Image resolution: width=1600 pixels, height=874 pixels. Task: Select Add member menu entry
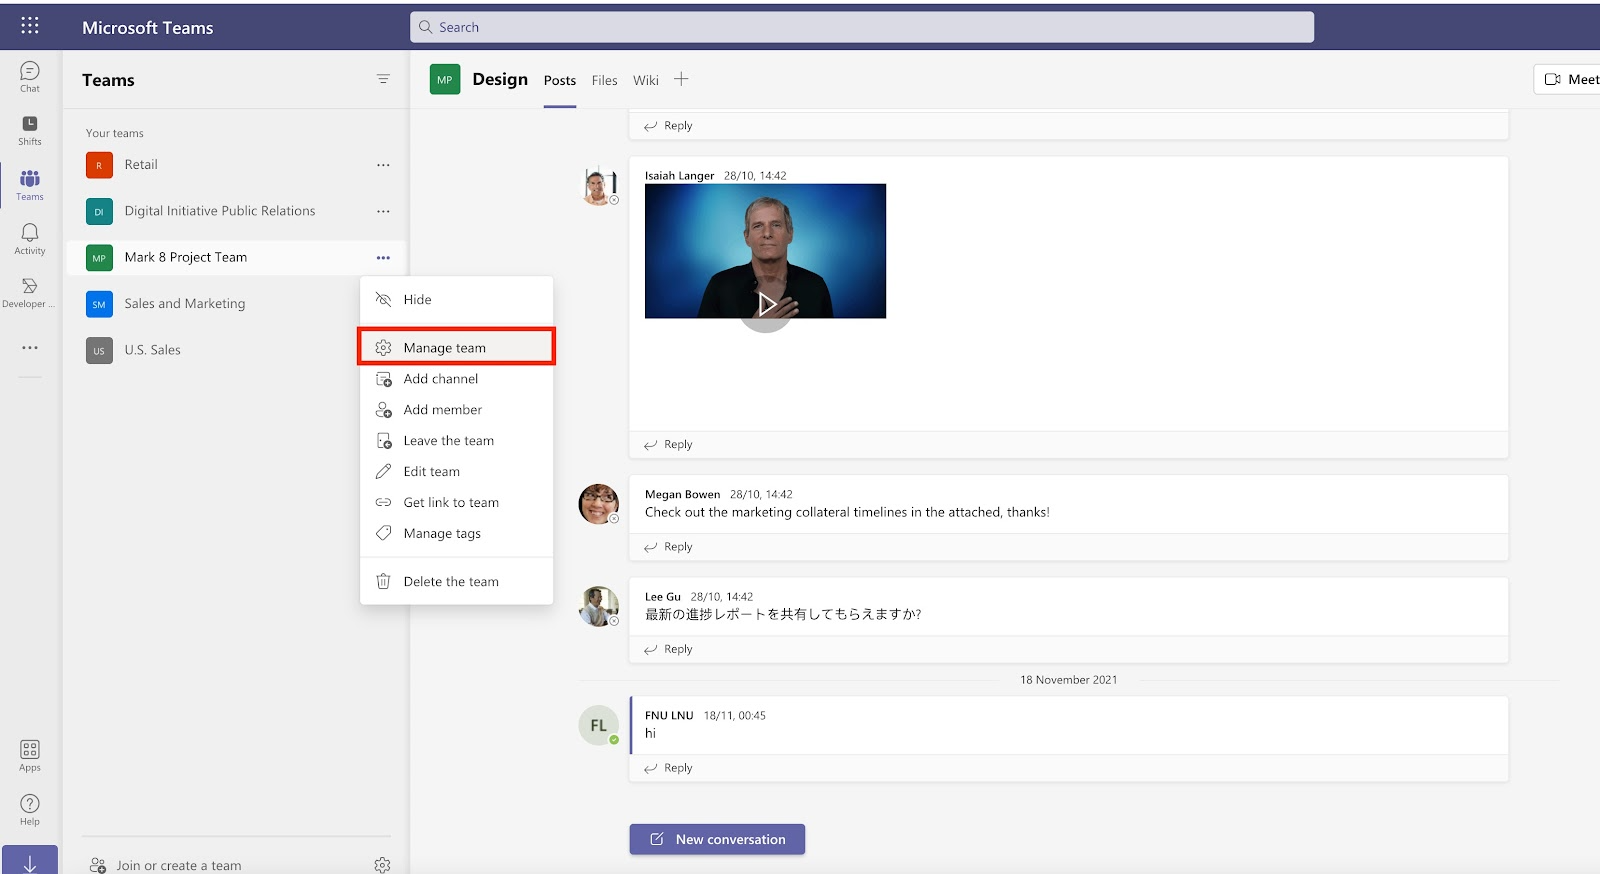456,410
